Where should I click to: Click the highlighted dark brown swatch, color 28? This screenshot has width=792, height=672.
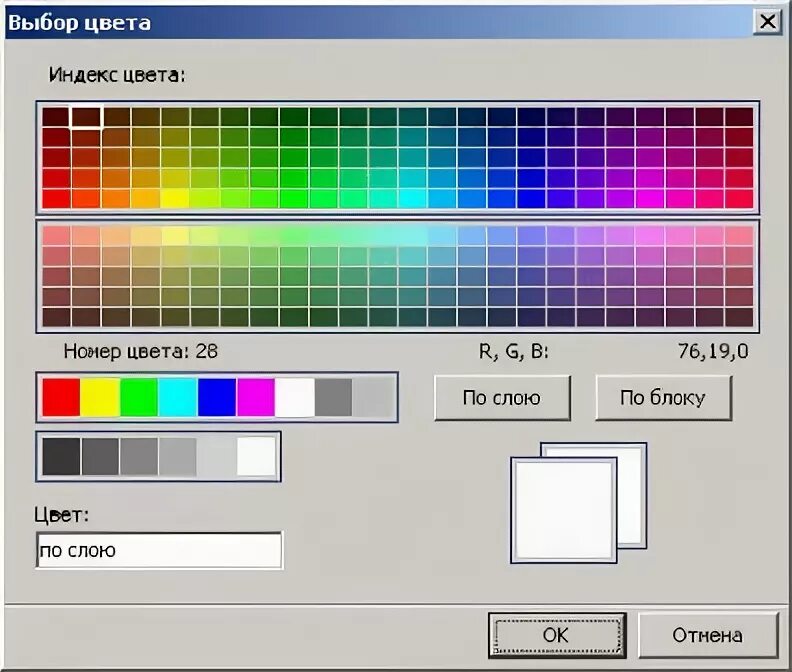[x=86, y=117]
